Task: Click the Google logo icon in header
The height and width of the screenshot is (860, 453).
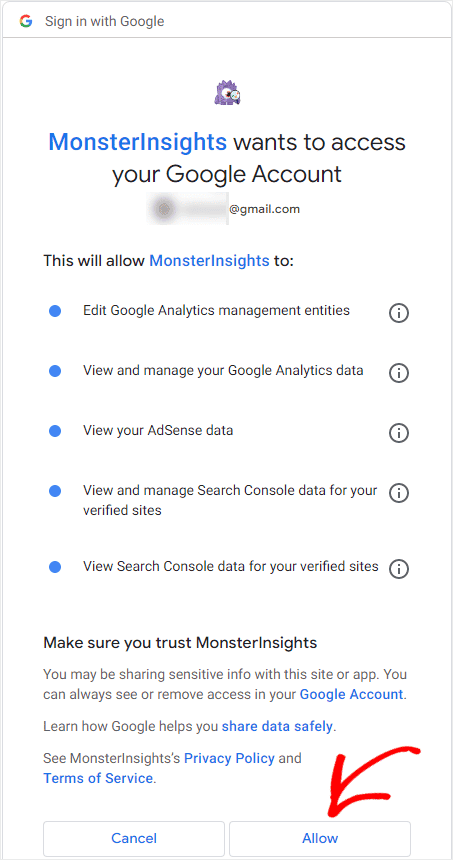Action: coord(26,21)
